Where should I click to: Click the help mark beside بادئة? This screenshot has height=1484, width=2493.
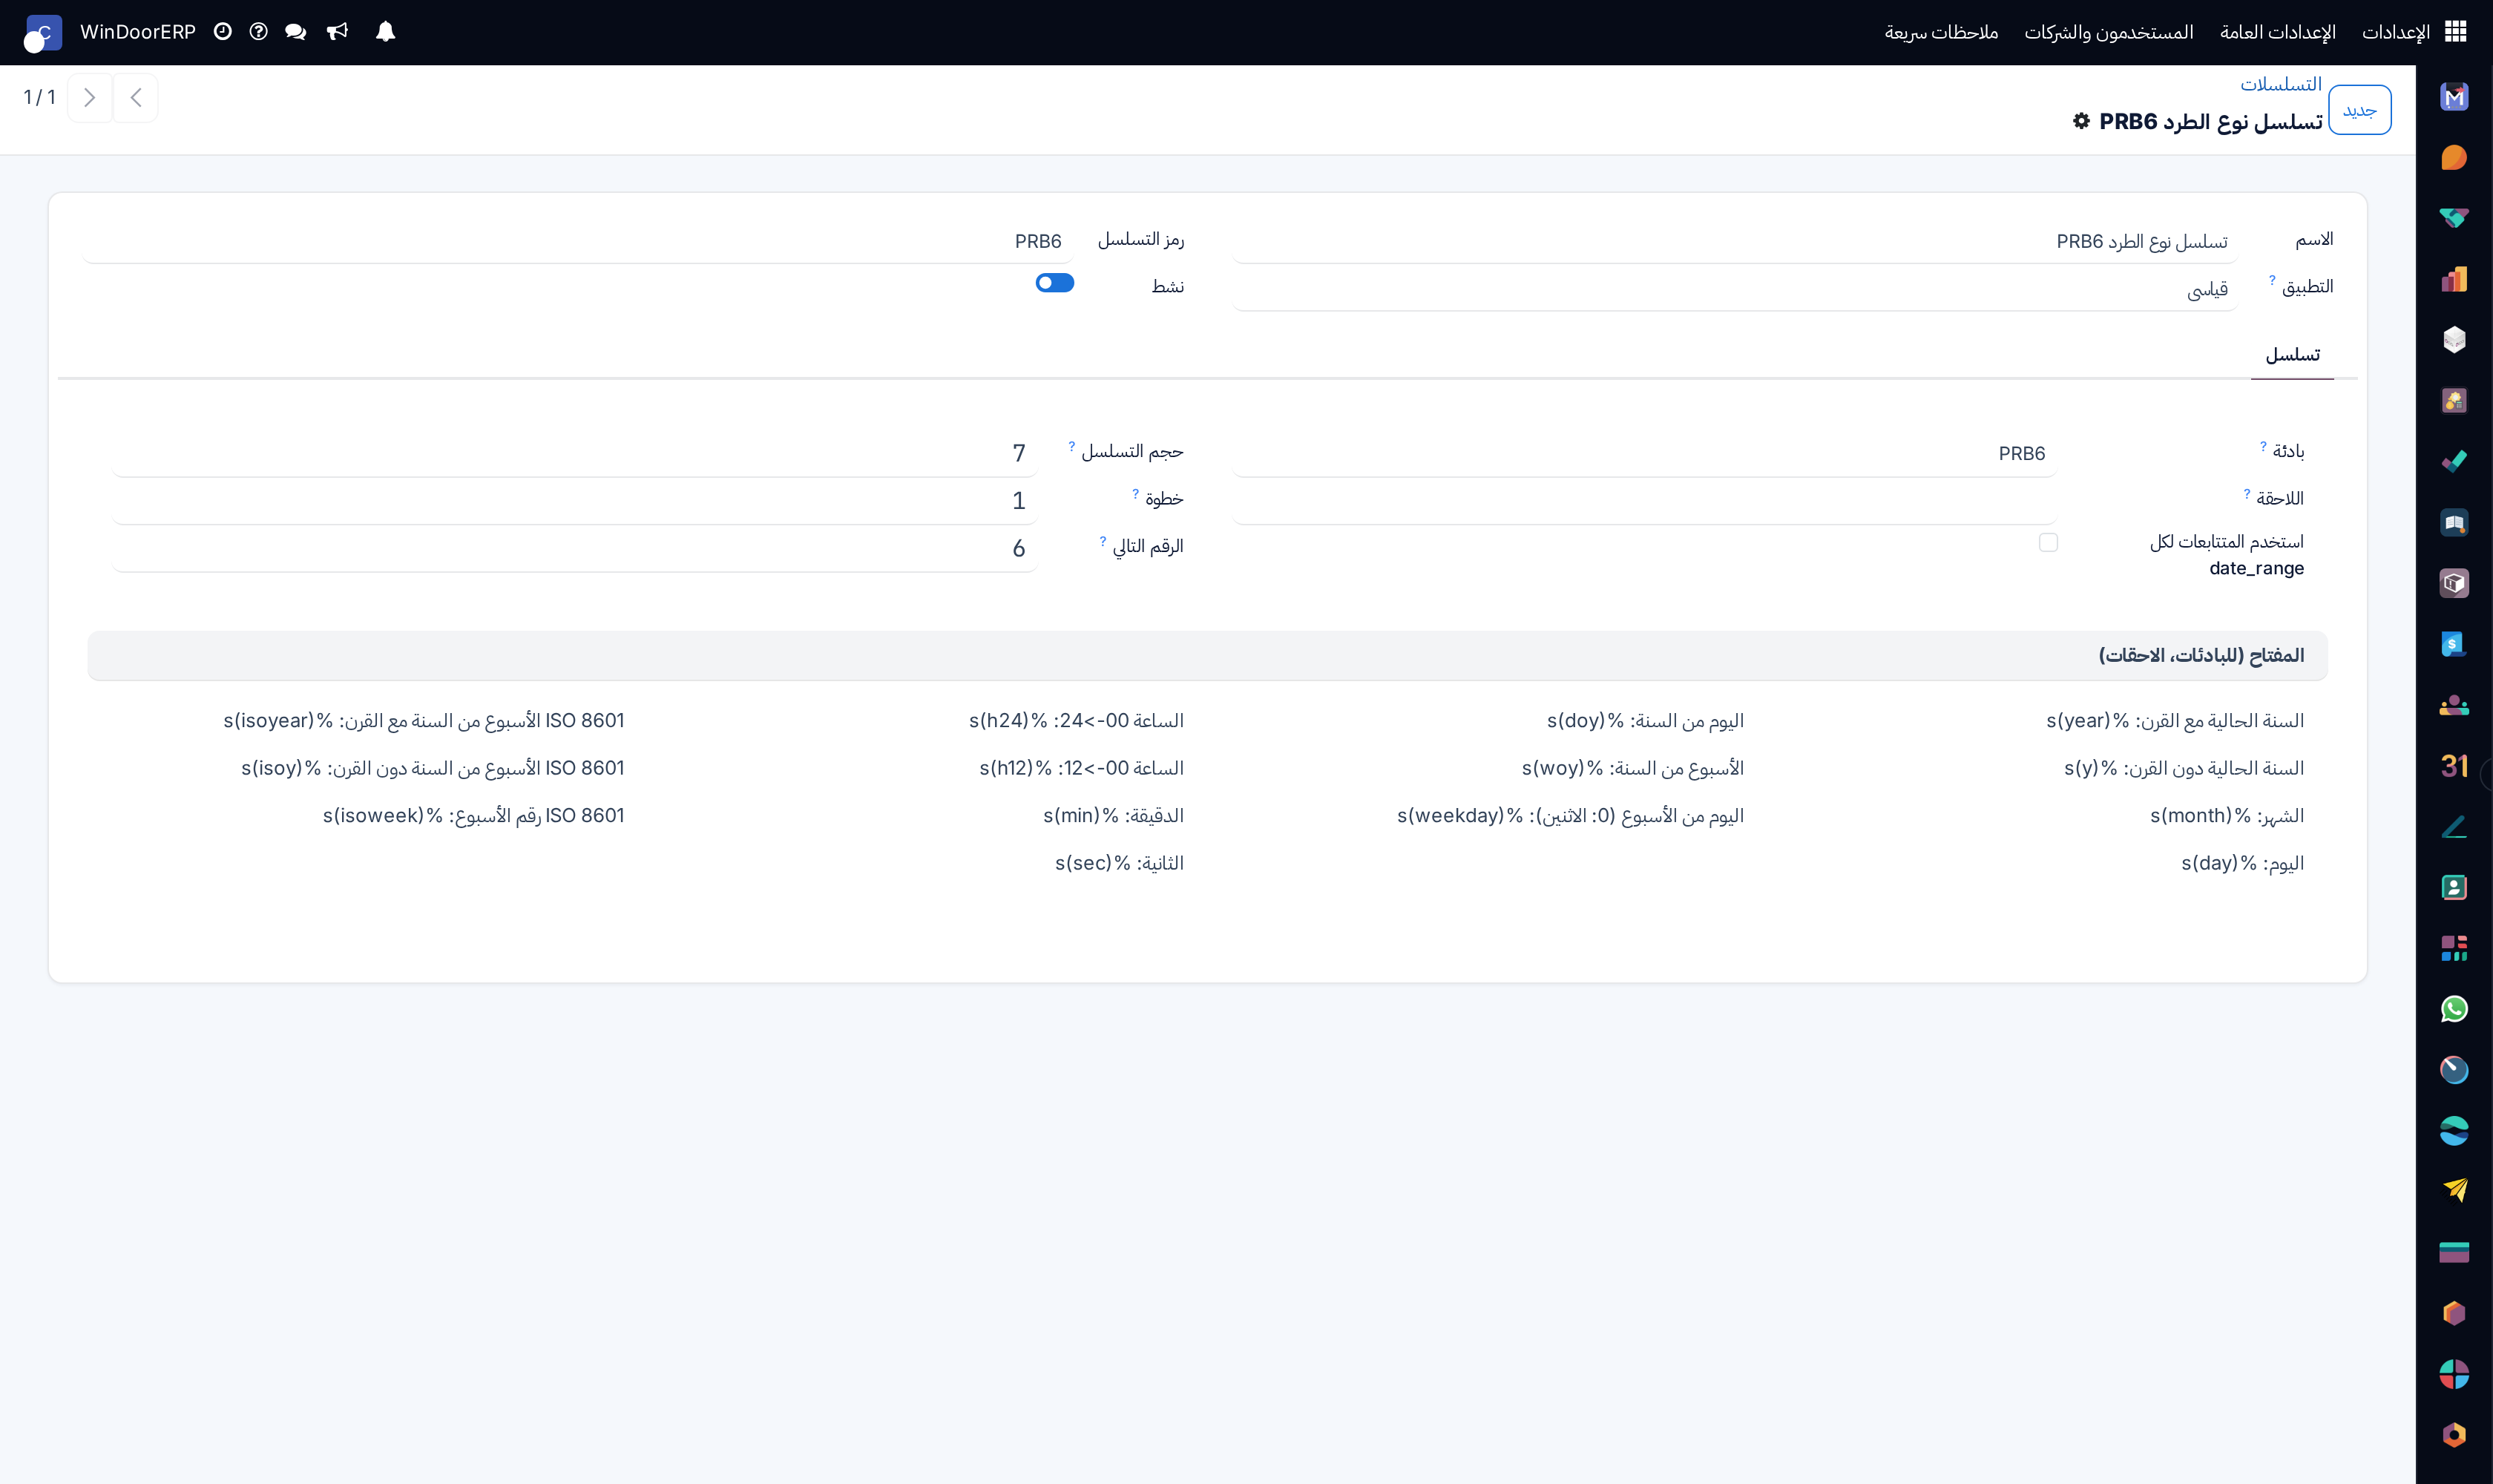click(x=2263, y=446)
